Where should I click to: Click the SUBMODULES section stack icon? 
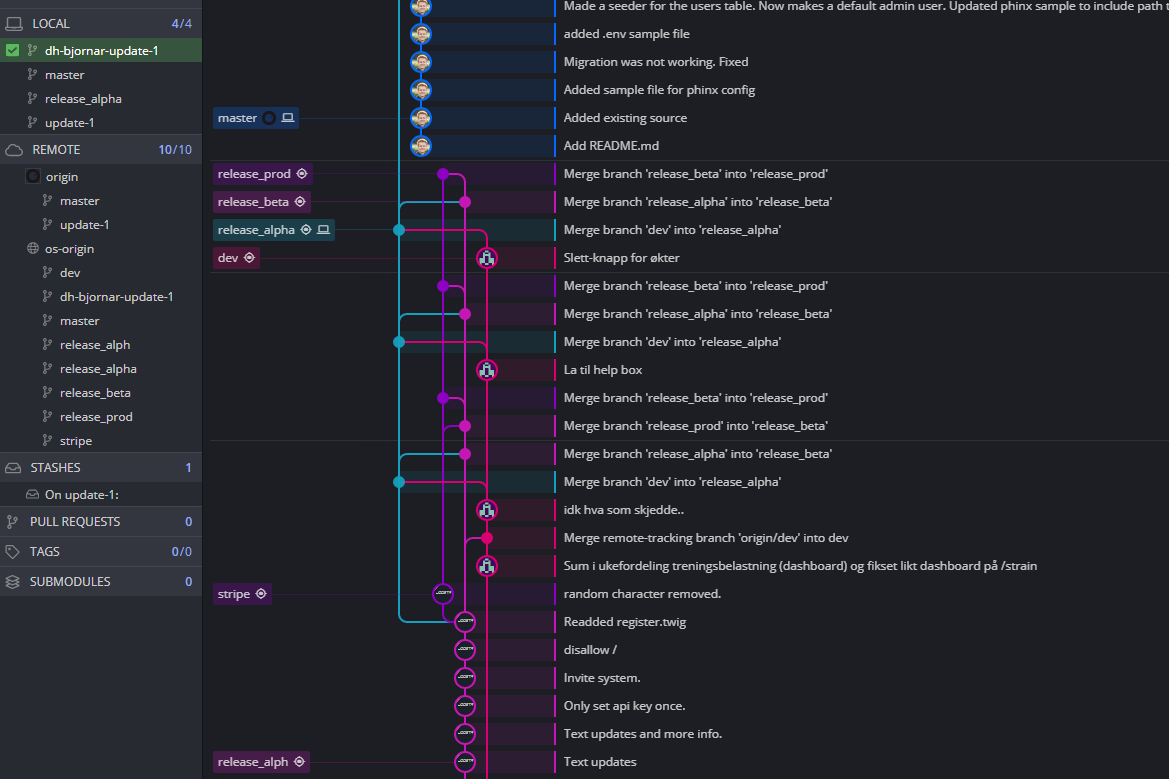[x=12, y=581]
